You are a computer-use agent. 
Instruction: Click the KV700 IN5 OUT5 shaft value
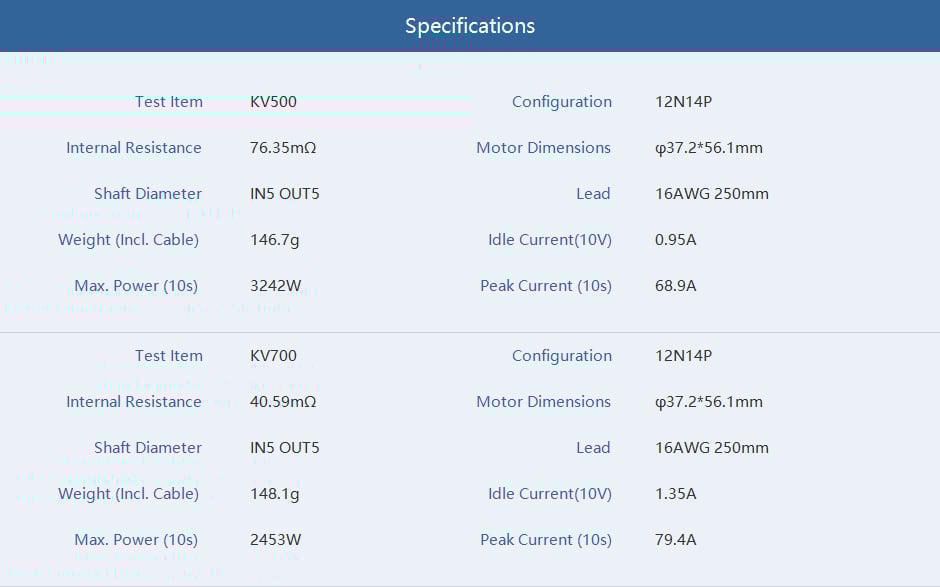pyautogui.click(x=284, y=448)
